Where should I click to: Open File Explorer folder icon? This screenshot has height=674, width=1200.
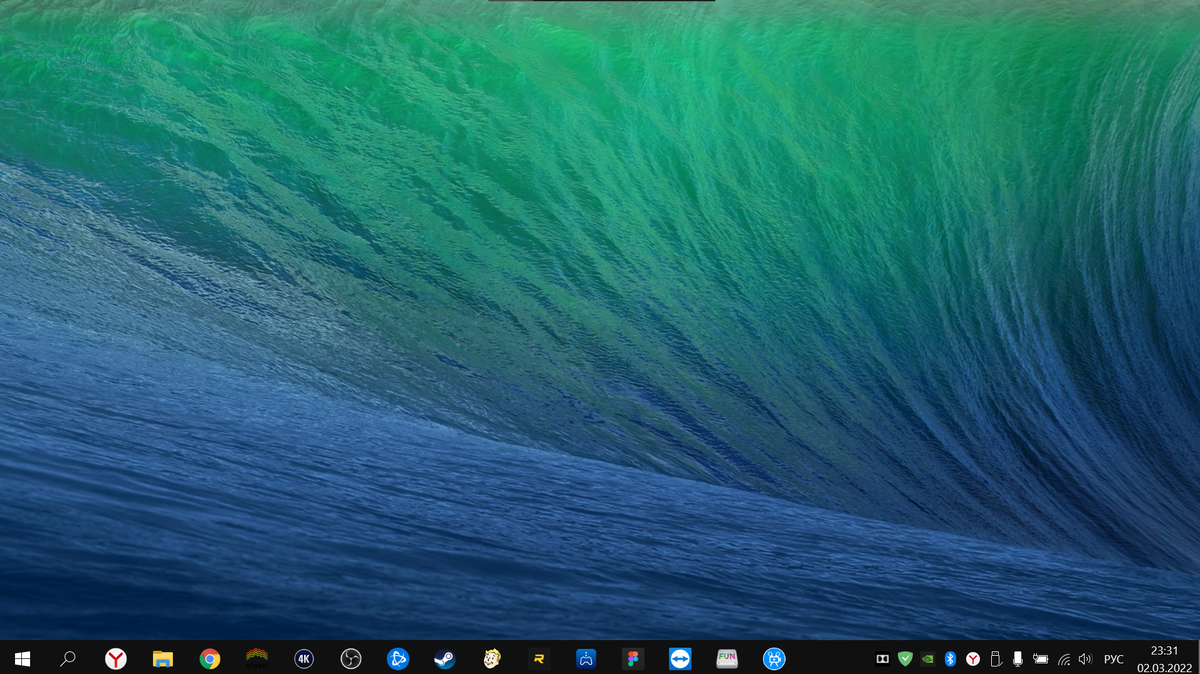[163, 659]
